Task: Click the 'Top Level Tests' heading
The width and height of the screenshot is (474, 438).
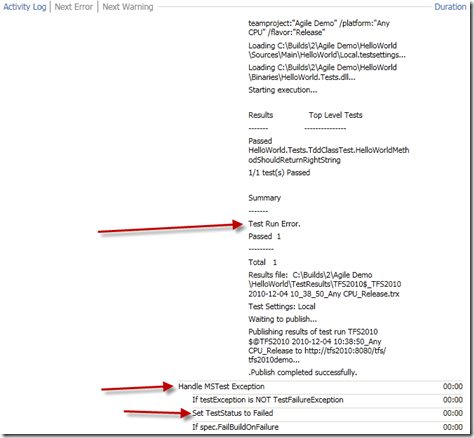Action: click(335, 115)
